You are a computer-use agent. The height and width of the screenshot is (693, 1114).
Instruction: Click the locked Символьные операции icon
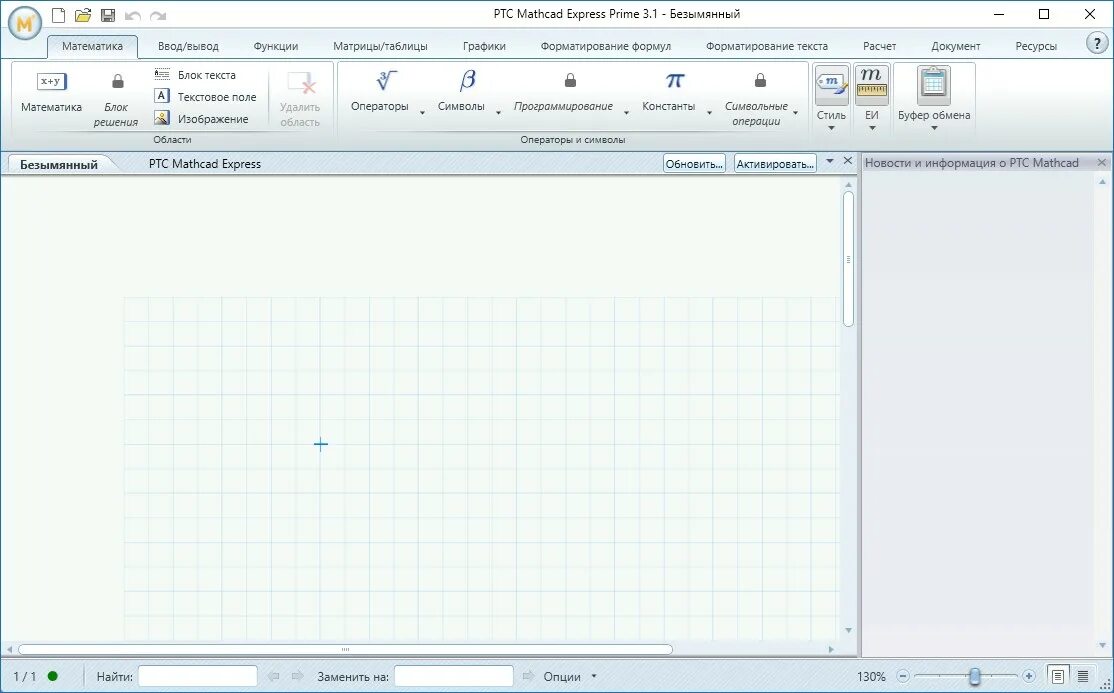pos(760,80)
